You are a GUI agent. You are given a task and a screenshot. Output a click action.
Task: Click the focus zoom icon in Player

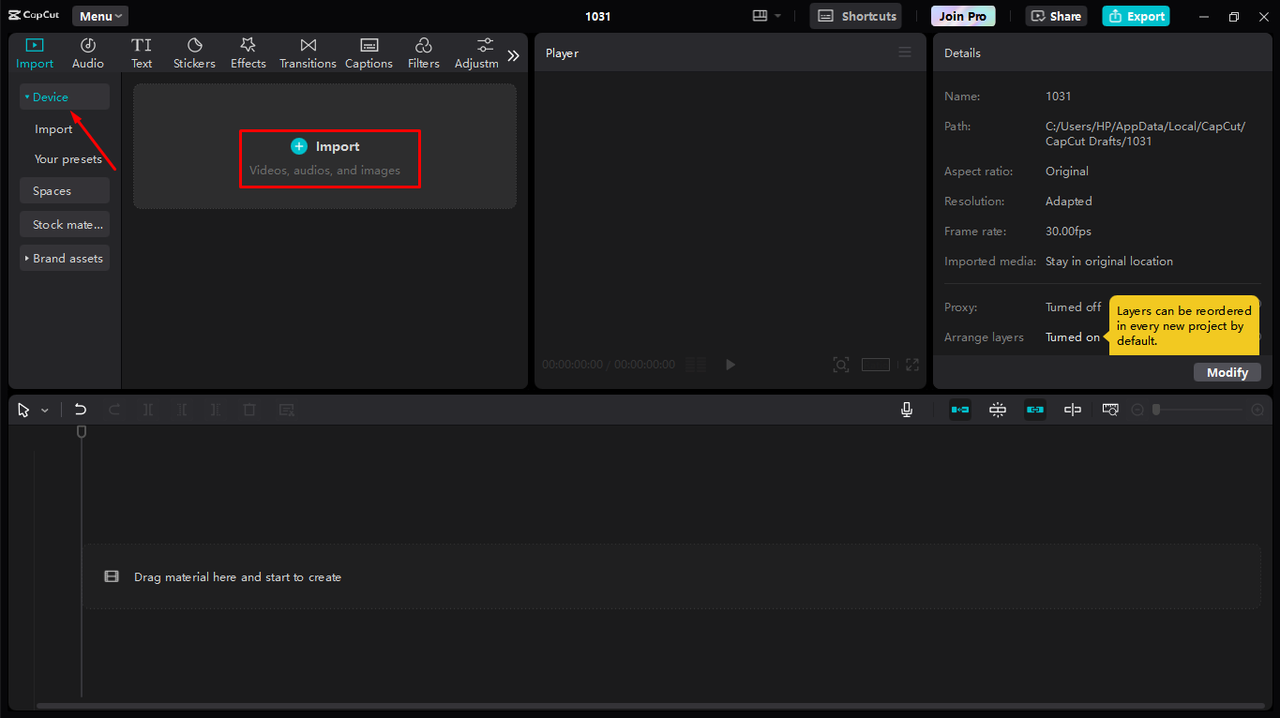pos(841,365)
